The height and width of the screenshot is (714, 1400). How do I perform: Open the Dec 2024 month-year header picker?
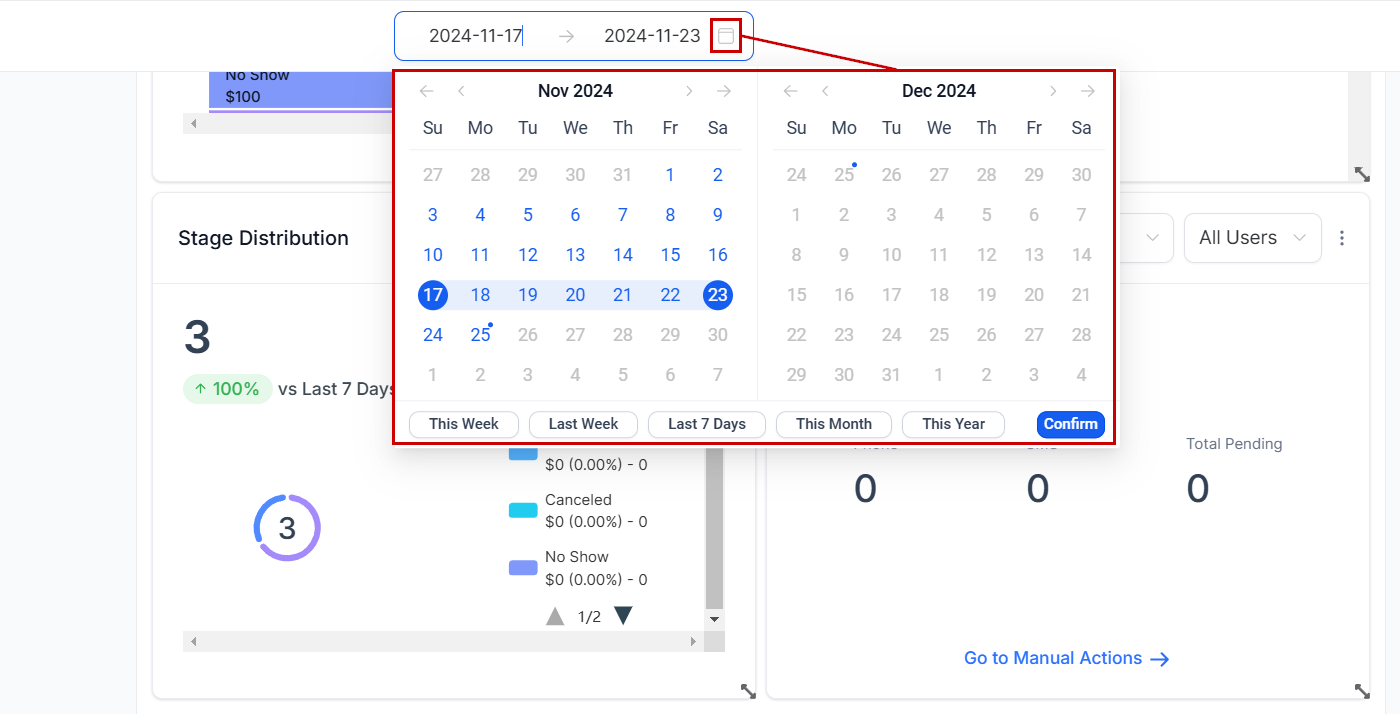click(938, 91)
